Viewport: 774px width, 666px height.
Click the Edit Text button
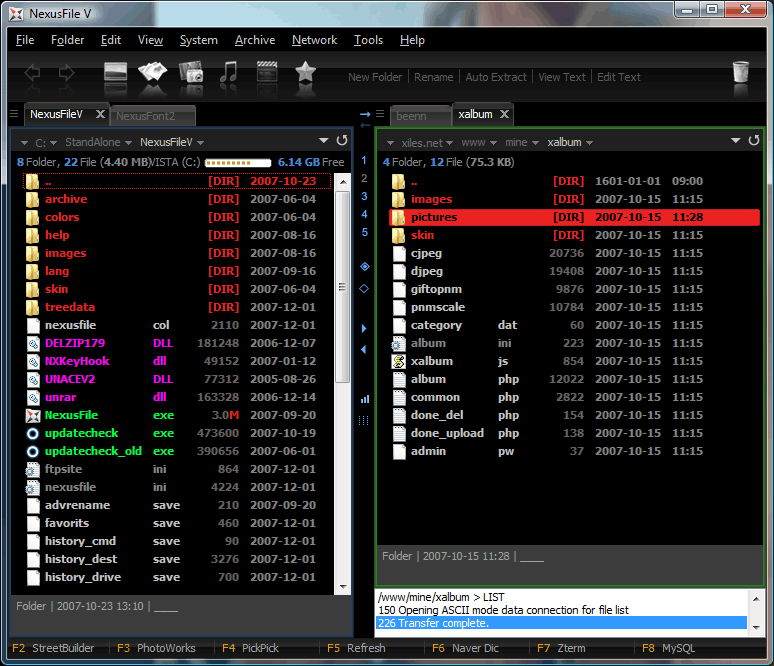619,77
